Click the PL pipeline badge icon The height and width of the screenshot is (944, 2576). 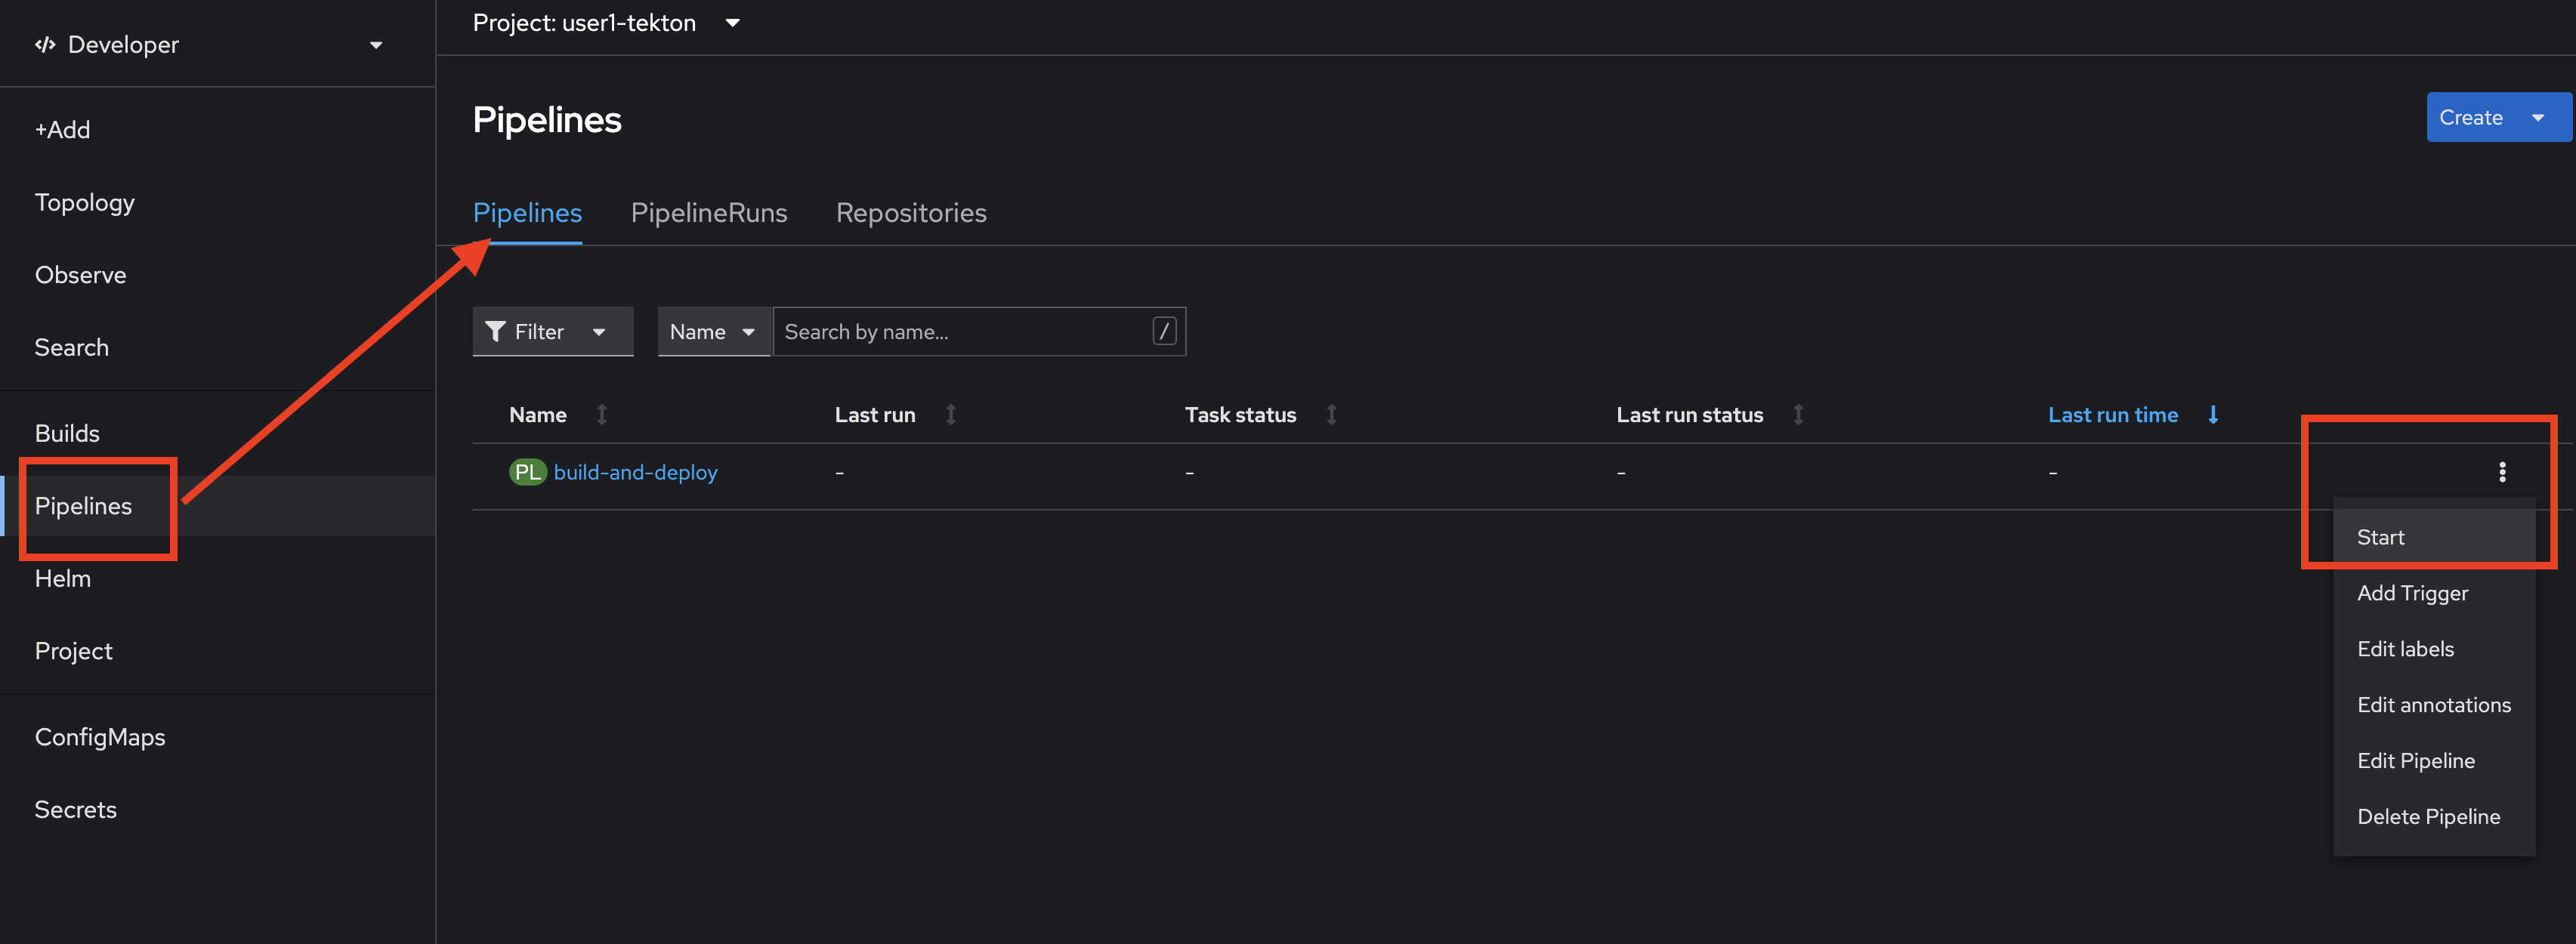pyautogui.click(x=527, y=472)
